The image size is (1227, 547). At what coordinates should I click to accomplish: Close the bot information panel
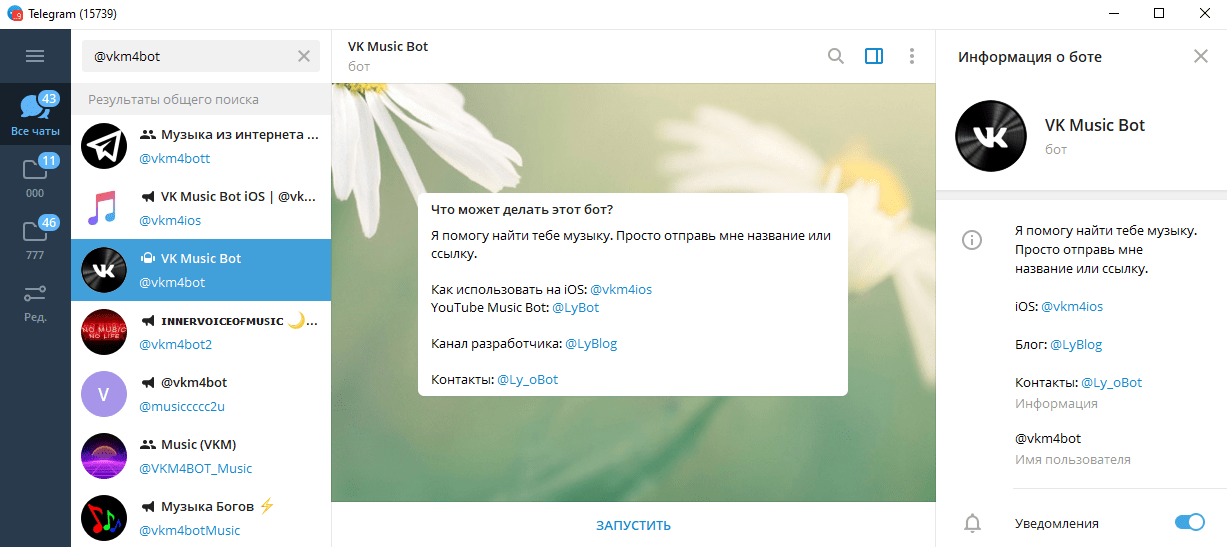pyautogui.click(x=1201, y=57)
